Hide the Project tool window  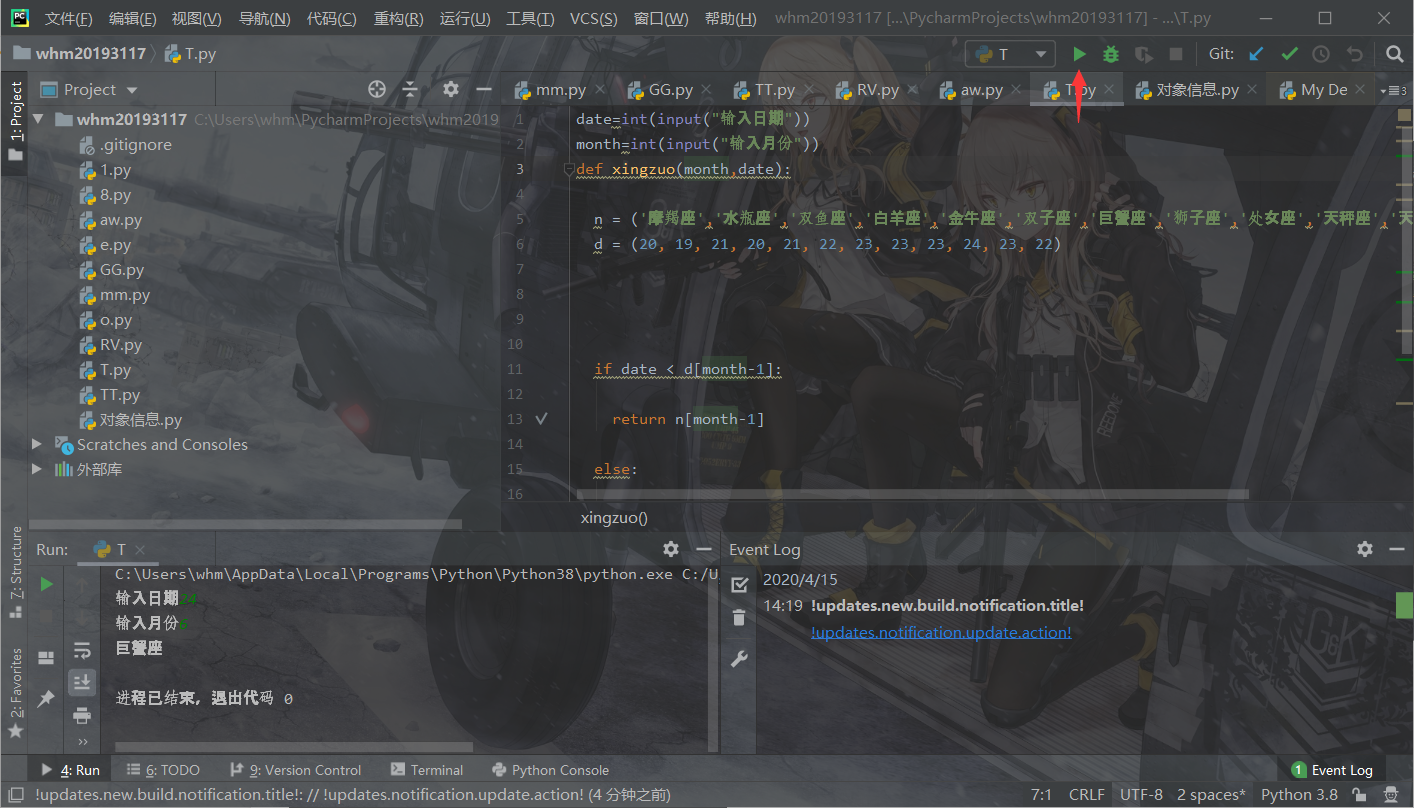(x=484, y=89)
